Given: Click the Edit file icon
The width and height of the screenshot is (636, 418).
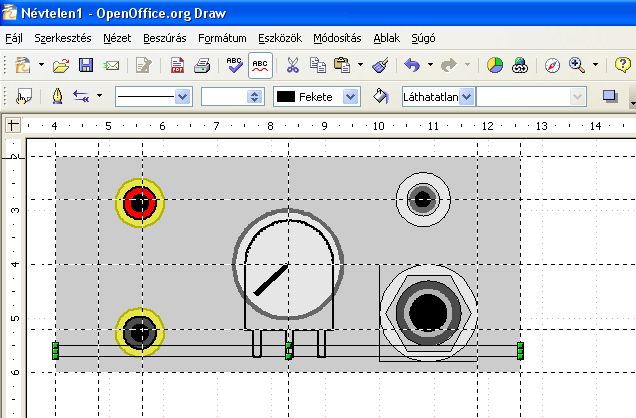Looking at the screenshot, I should (143, 65).
